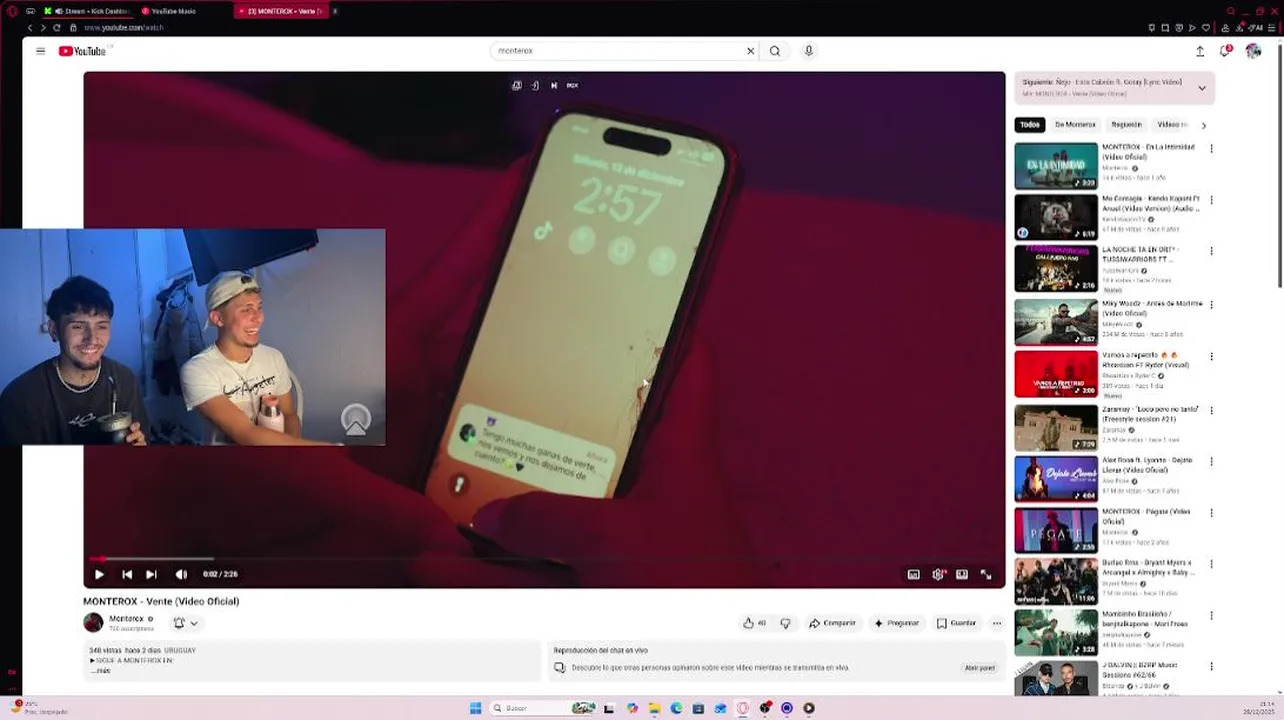Clear the search box text
The height and width of the screenshot is (720, 1284).
click(750, 51)
